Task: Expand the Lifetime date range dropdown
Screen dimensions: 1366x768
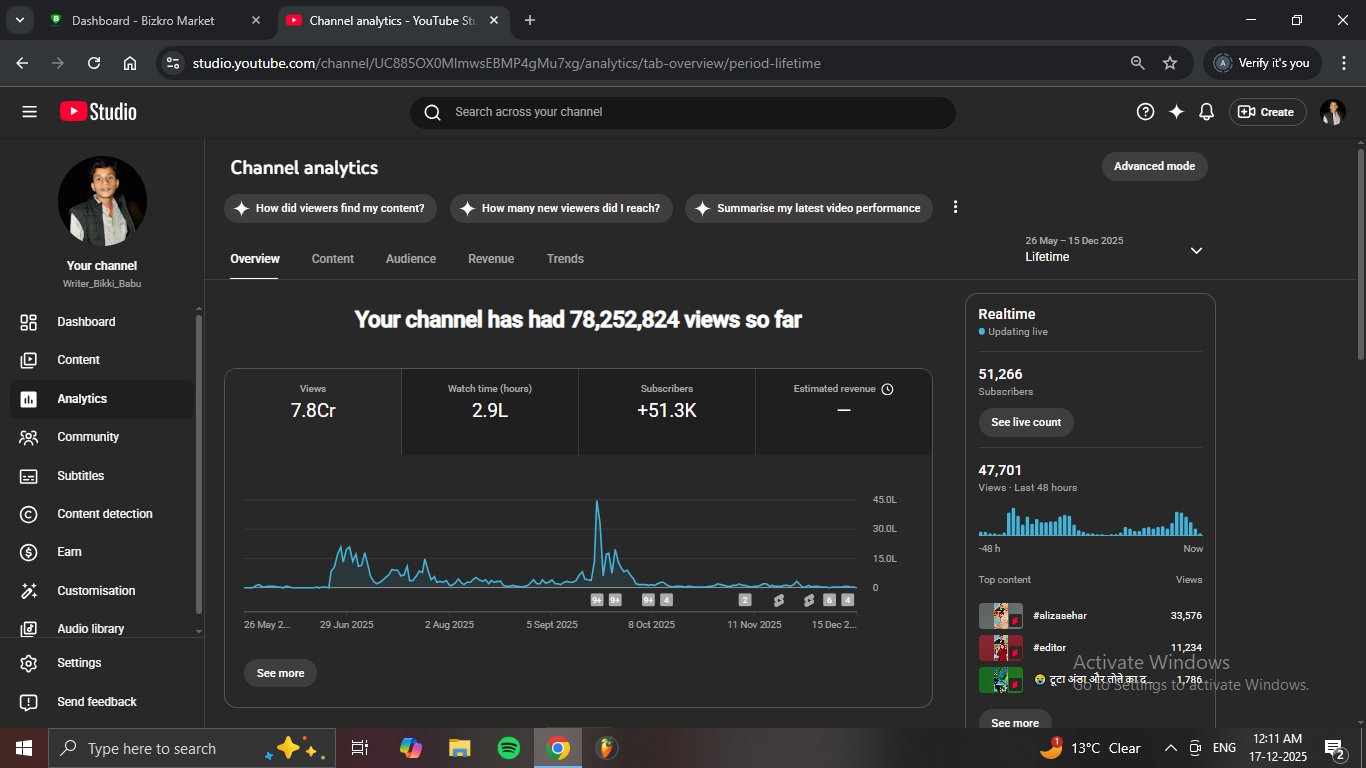Action: point(1196,250)
